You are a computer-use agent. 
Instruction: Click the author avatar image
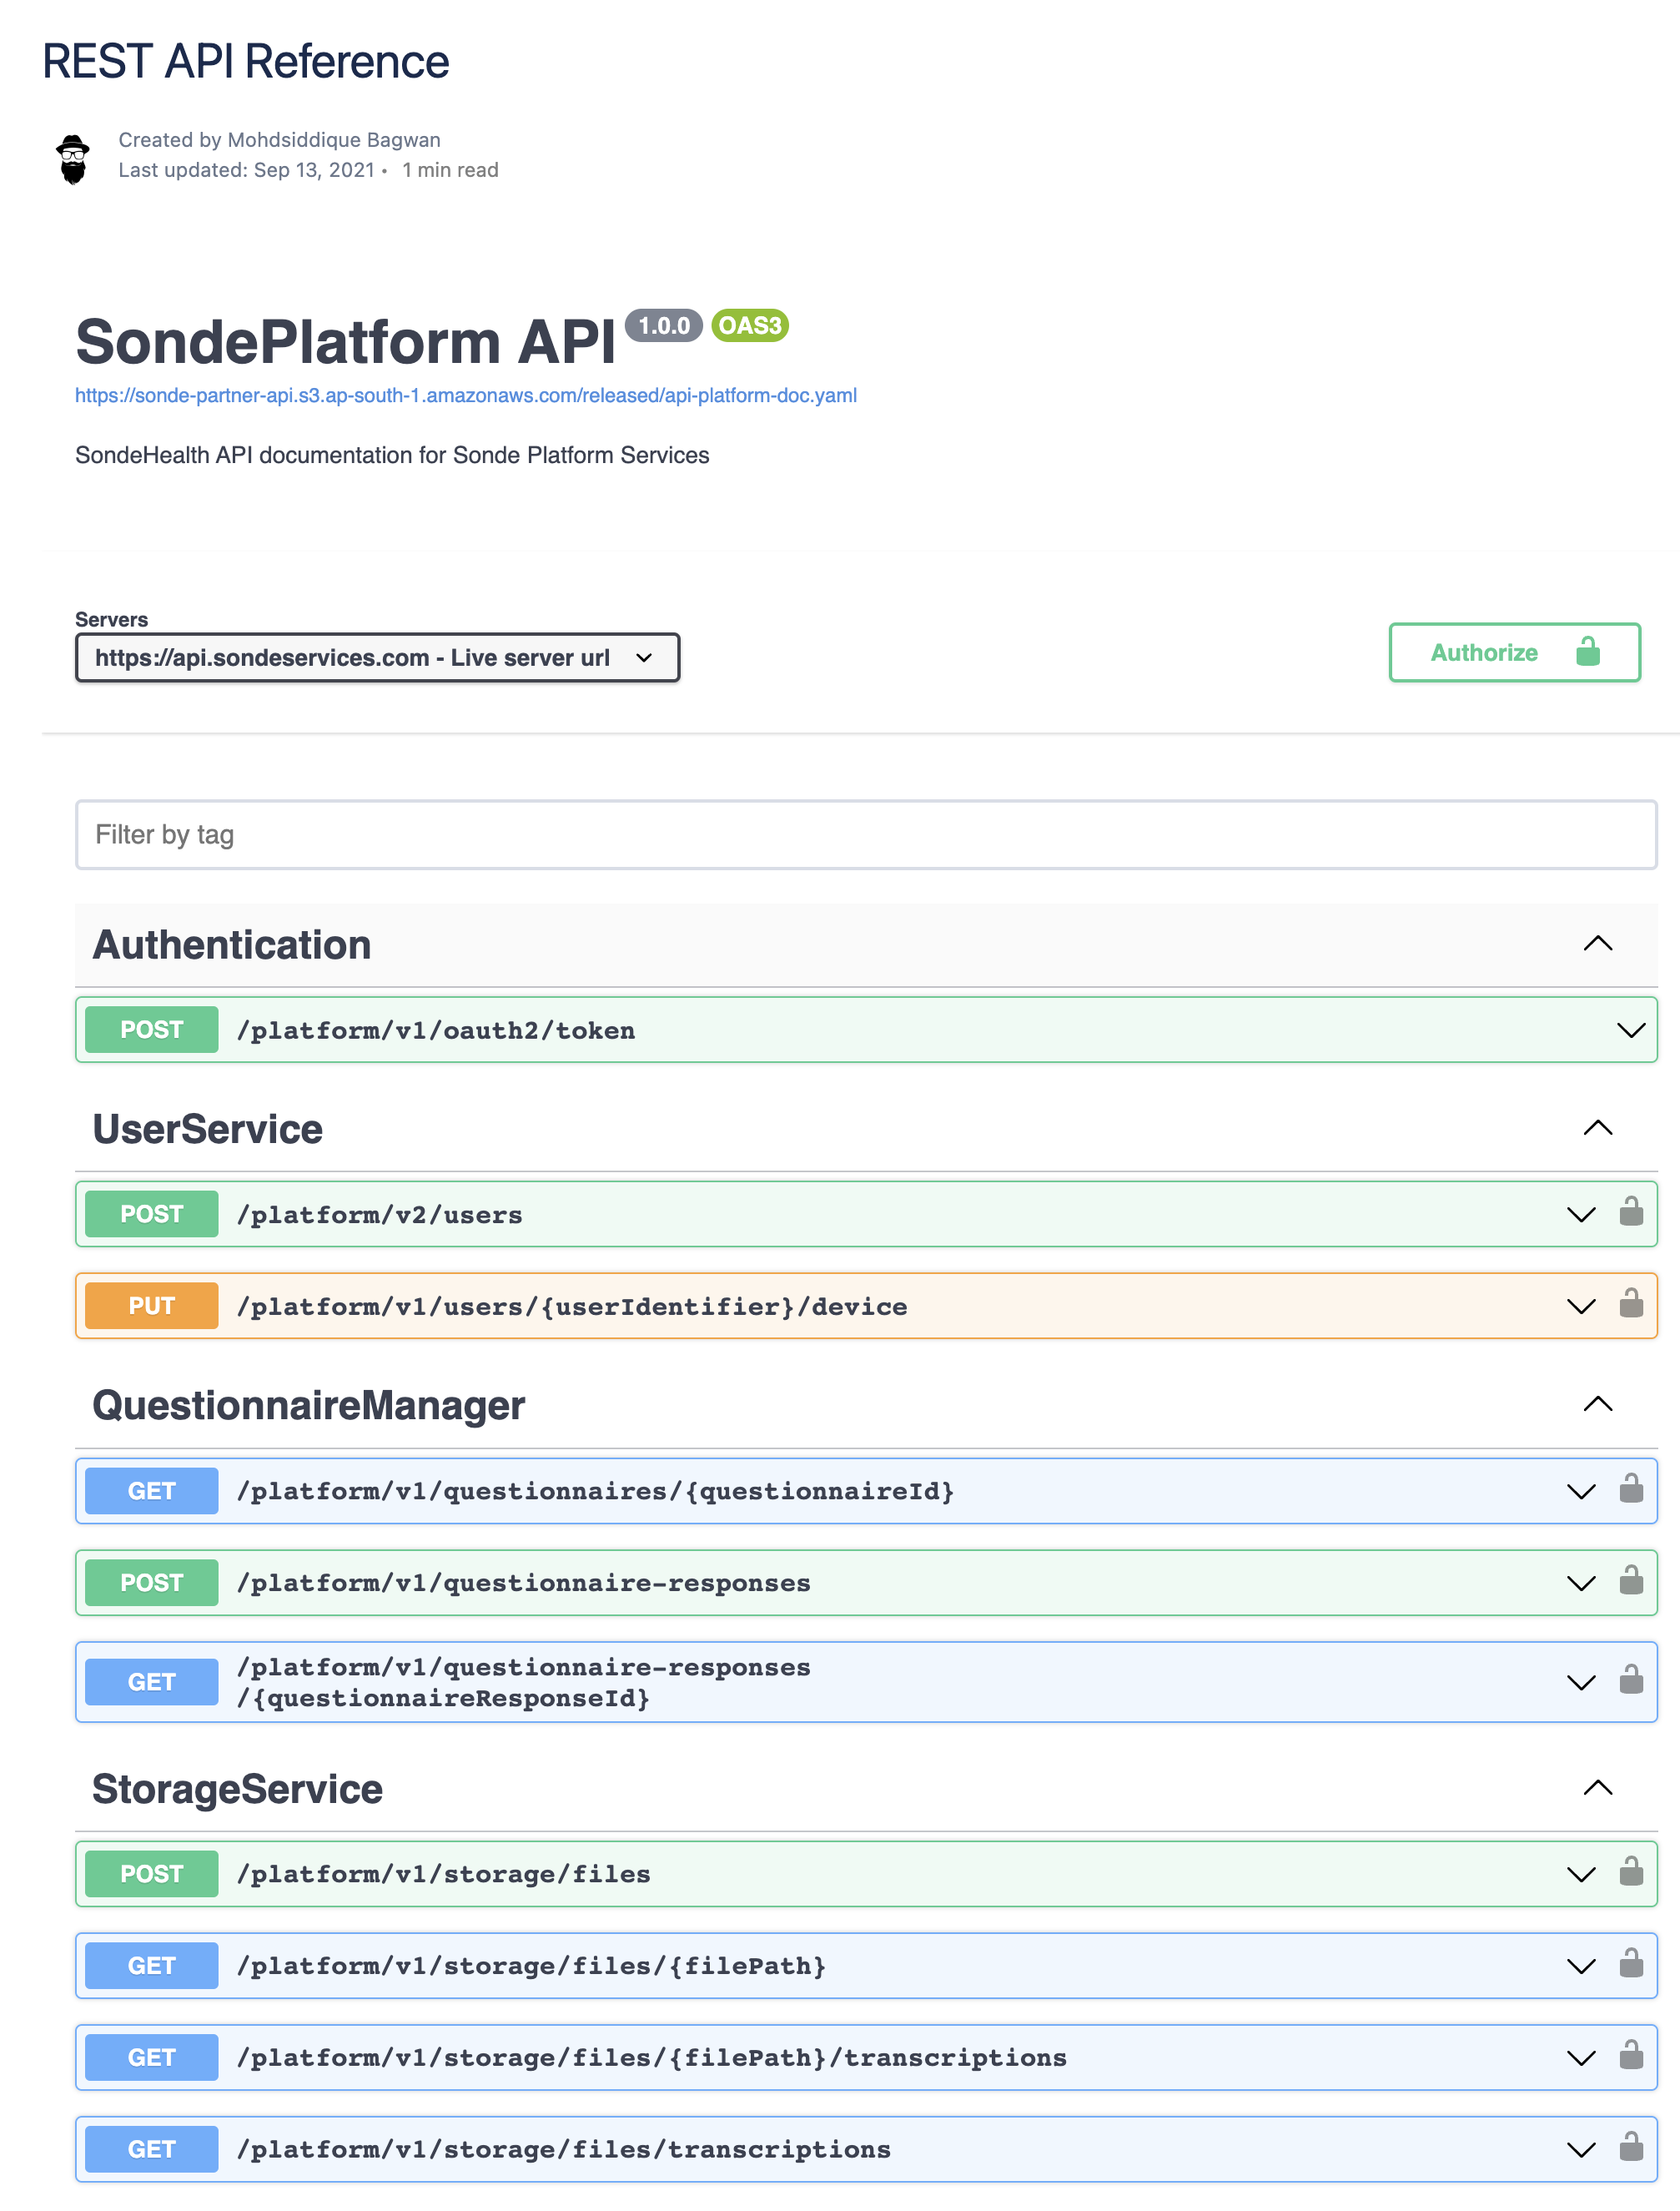pos(73,158)
